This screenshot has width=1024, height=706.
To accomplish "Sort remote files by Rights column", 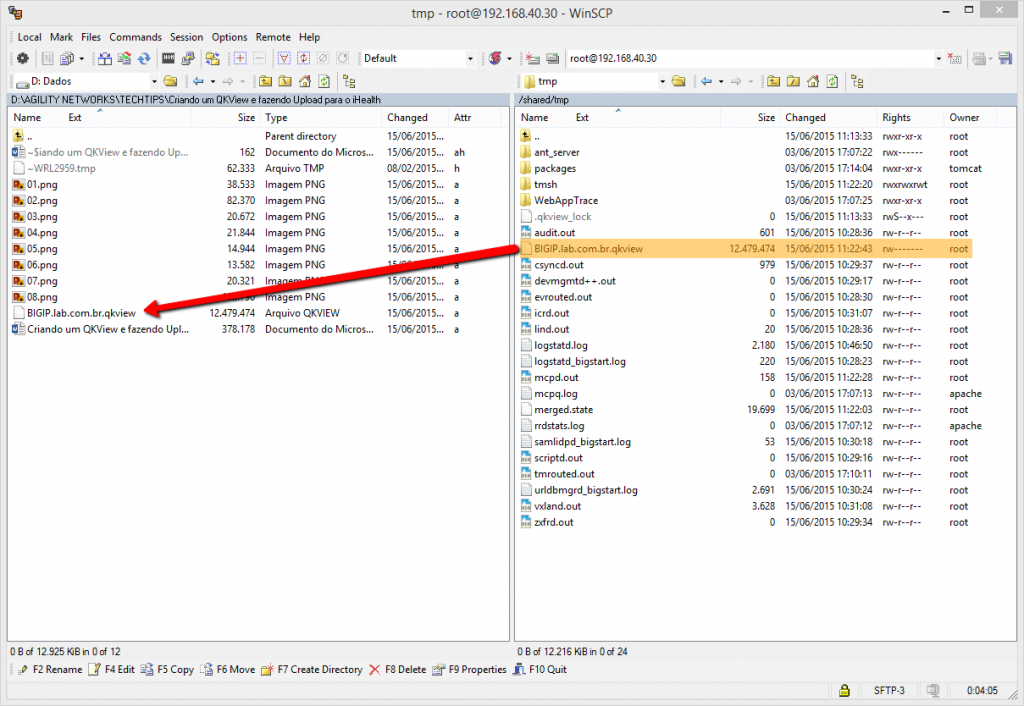I will [x=896, y=118].
